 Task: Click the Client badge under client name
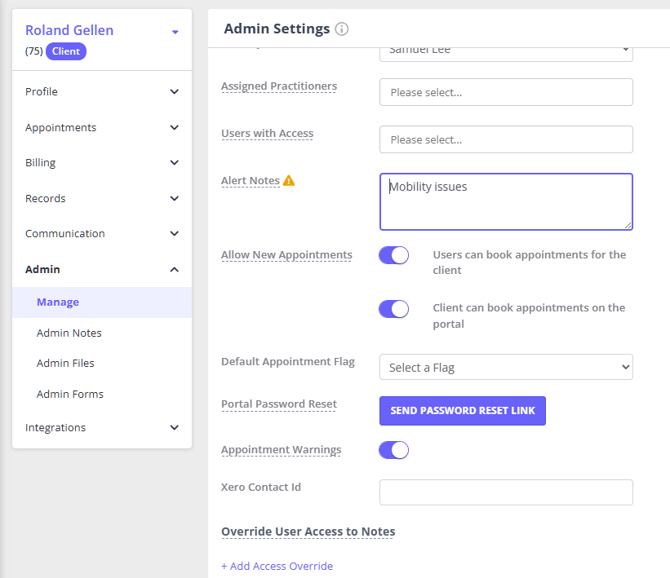66,51
